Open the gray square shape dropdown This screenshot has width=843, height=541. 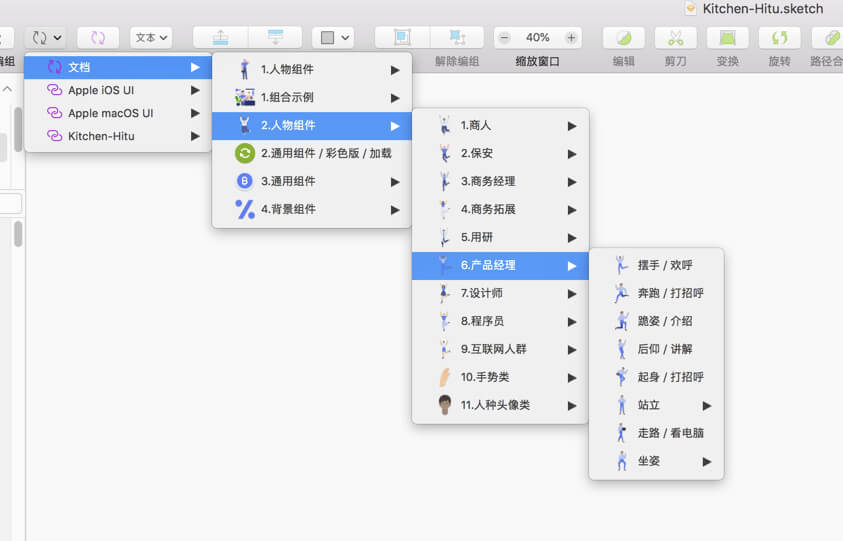[x=333, y=38]
